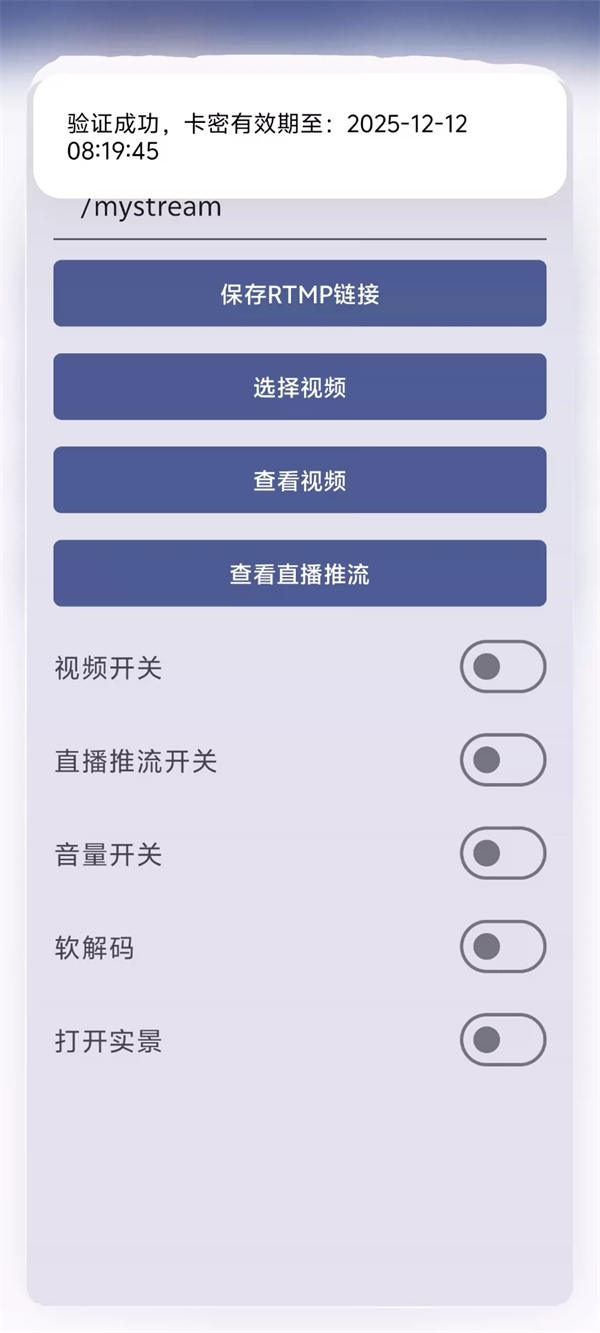Turn on the 直播推流开关 live streaming toggle
This screenshot has width=600, height=1333.
[503, 760]
